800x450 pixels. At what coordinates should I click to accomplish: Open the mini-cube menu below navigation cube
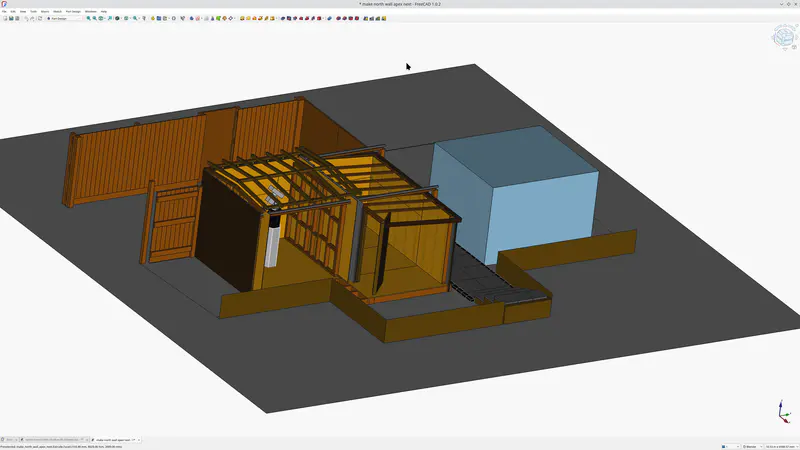[794, 47]
